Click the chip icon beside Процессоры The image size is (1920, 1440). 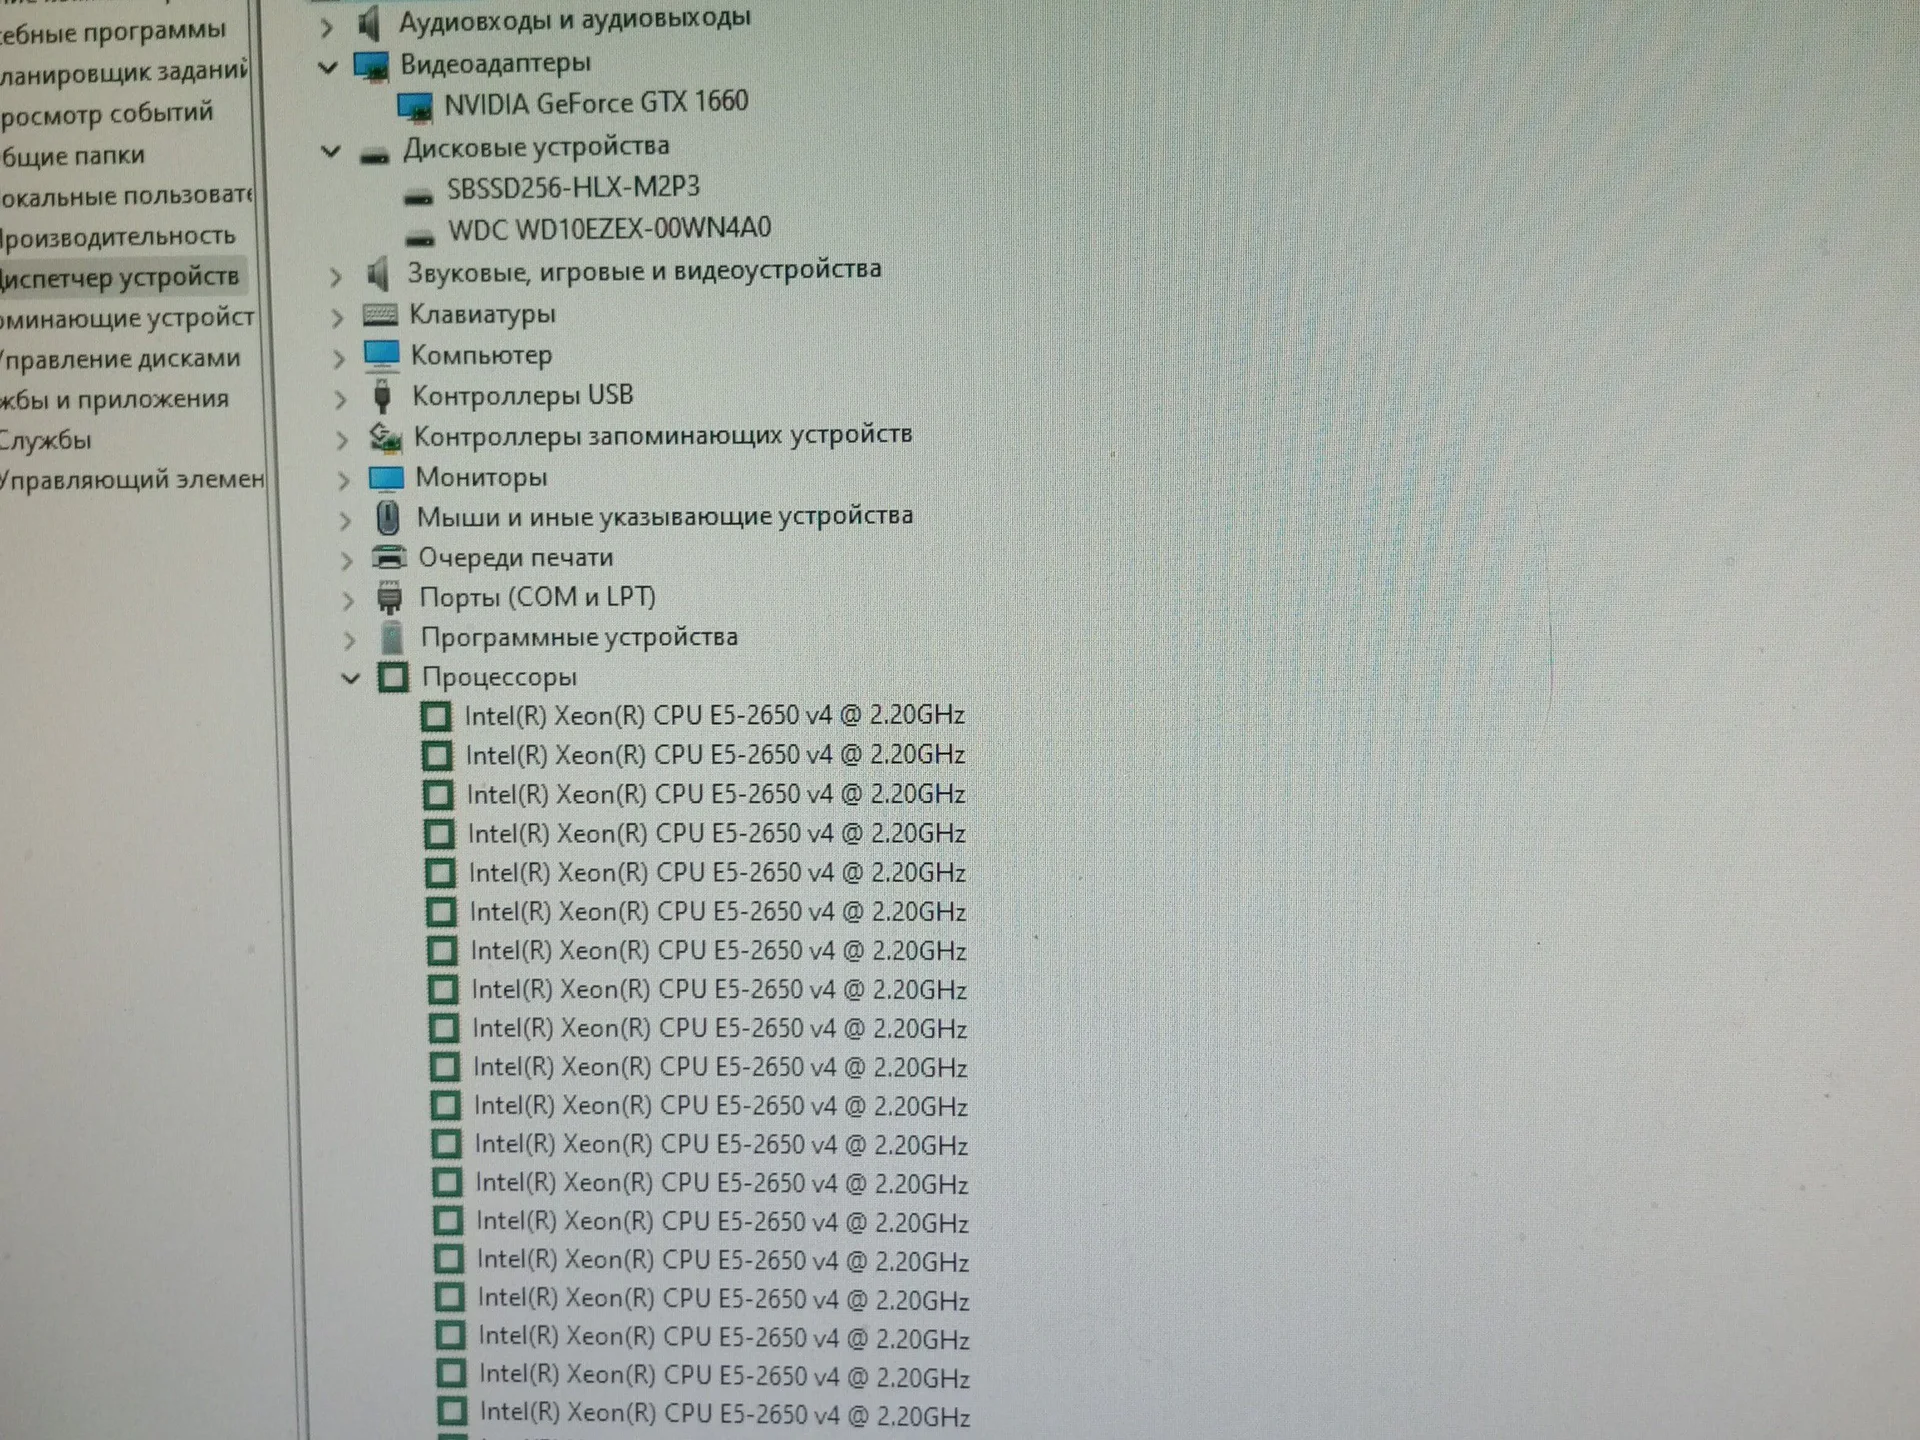coord(393,677)
